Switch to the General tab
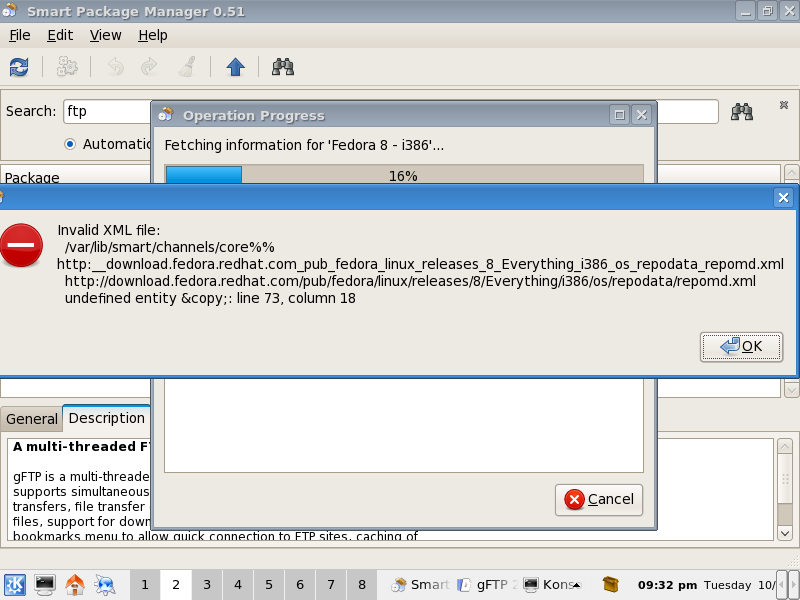Image resolution: width=800 pixels, height=600 pixels. (32, 419)
